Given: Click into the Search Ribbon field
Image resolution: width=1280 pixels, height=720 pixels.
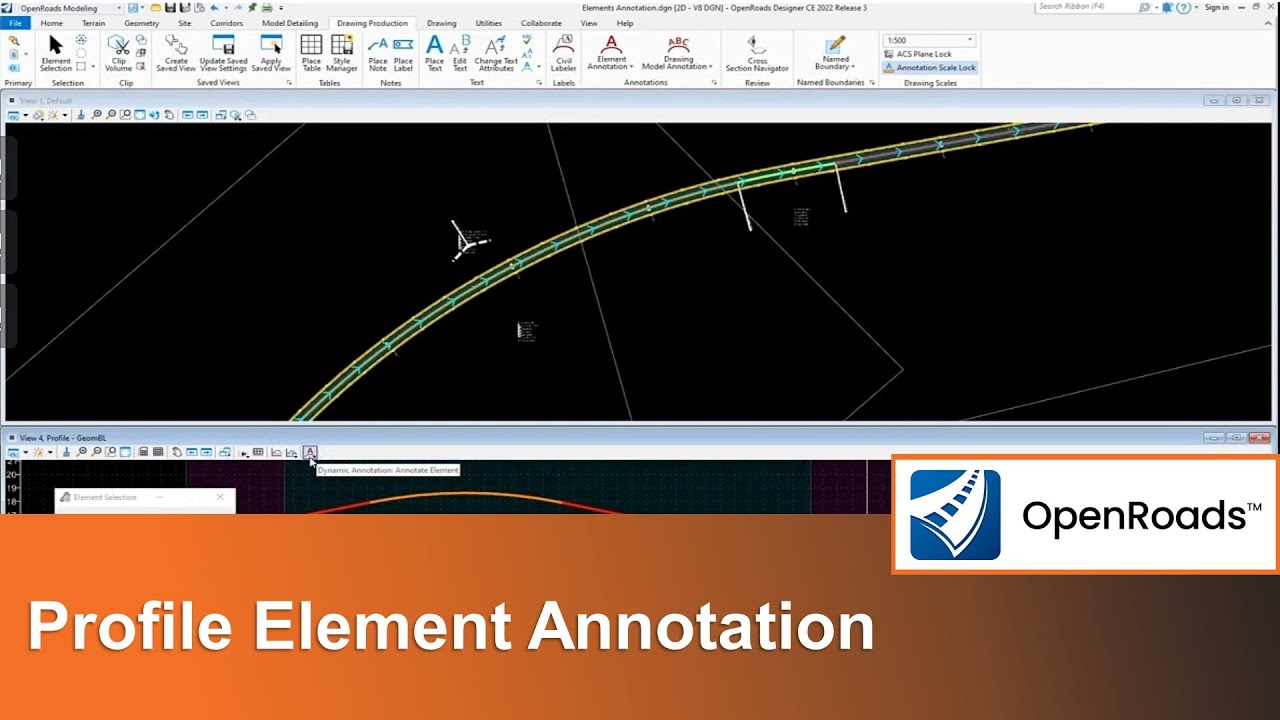Looking at the screenshot, I should [1086, 7].
